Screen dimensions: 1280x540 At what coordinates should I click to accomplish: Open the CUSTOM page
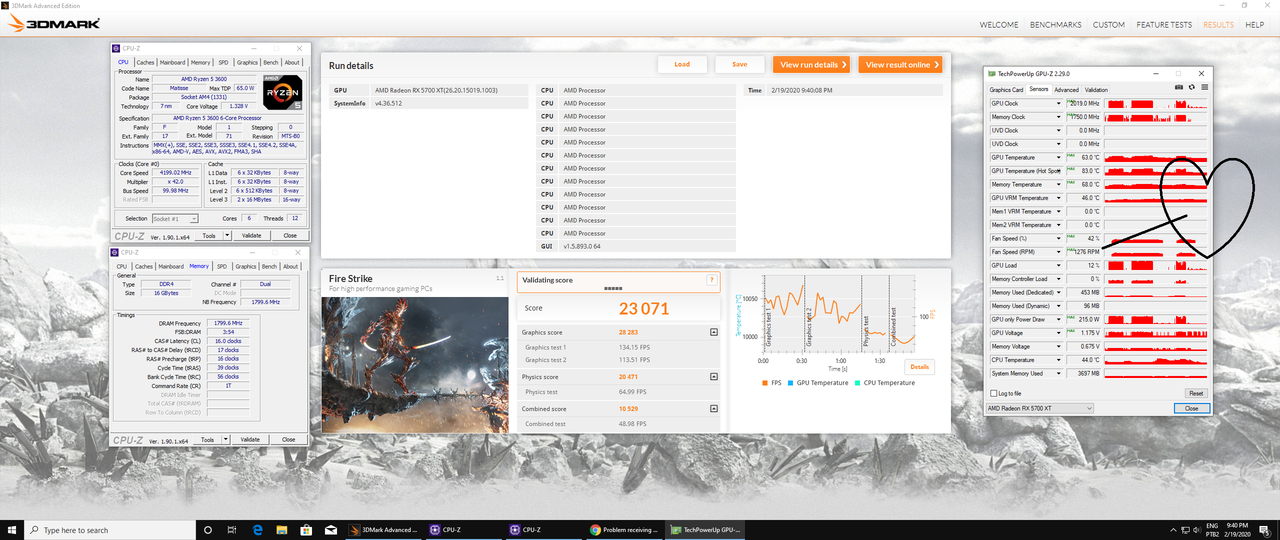click(x=1109, y=25)
